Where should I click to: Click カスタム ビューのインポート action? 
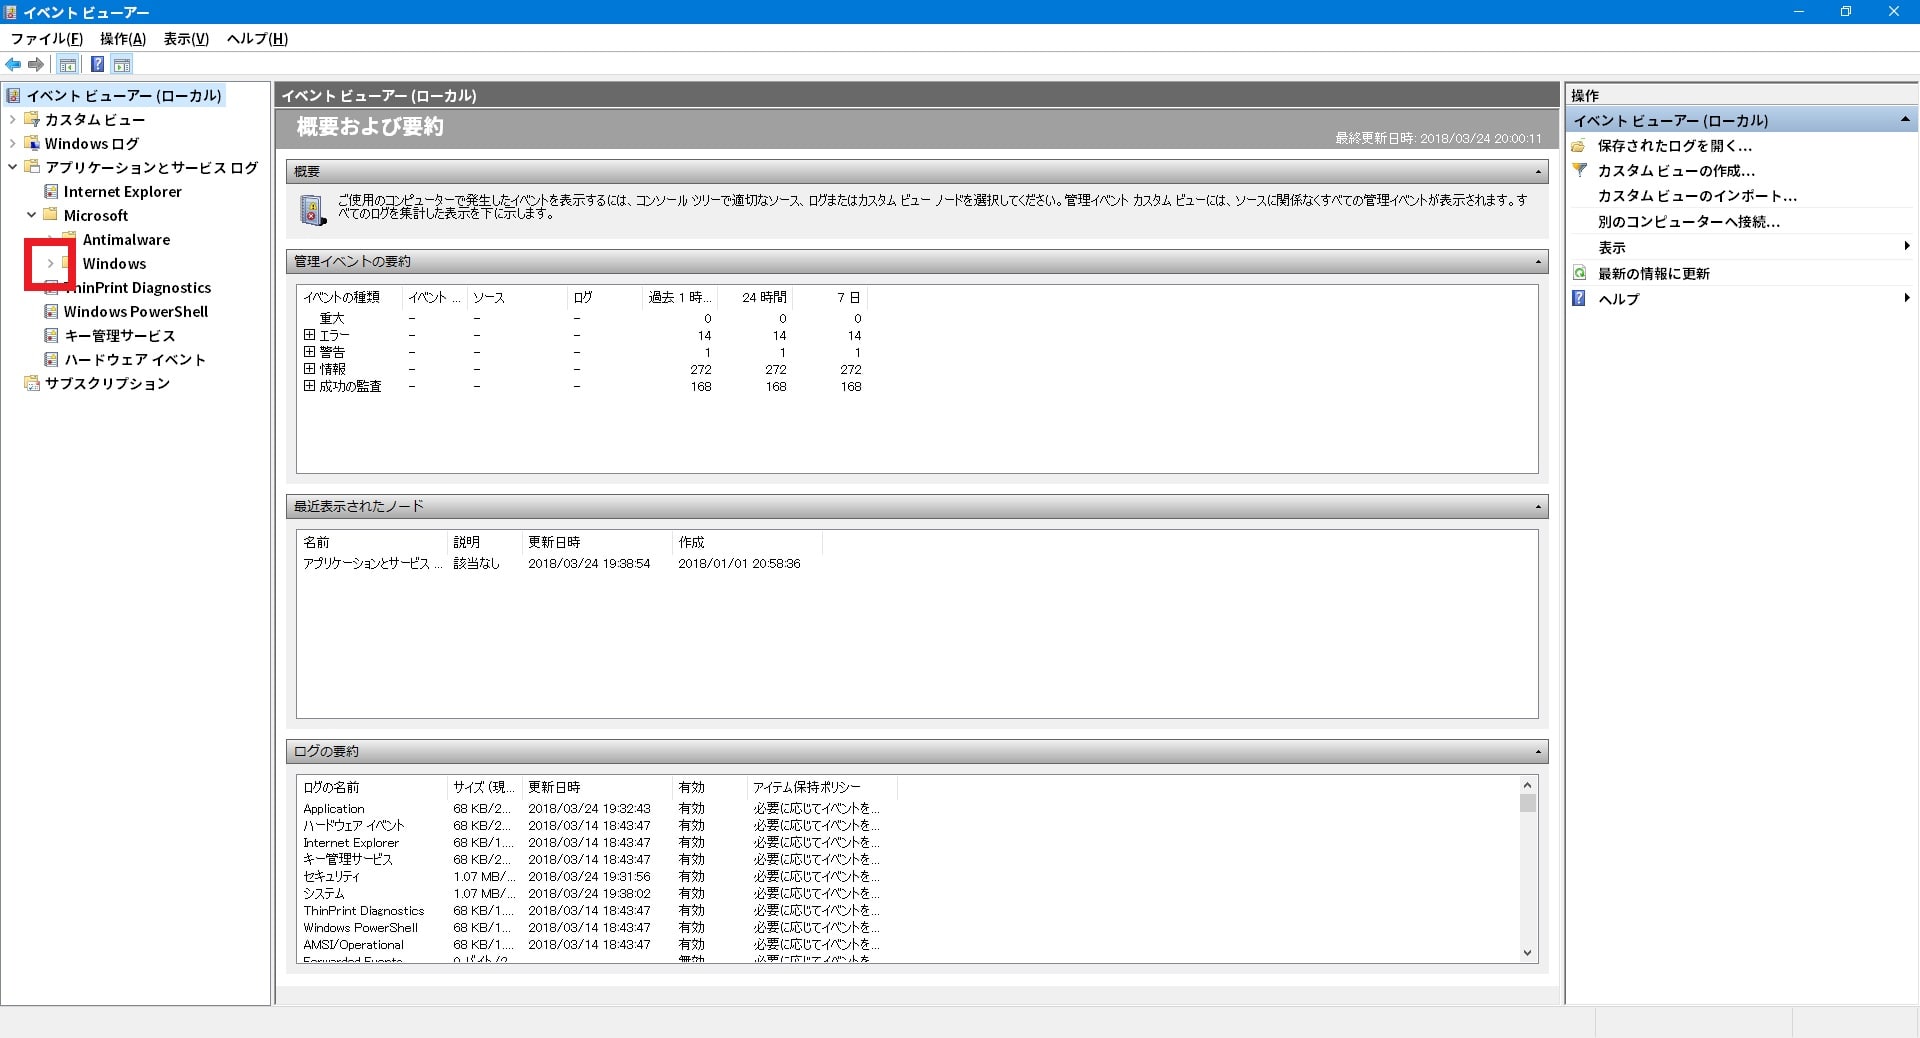point(1697,196)
